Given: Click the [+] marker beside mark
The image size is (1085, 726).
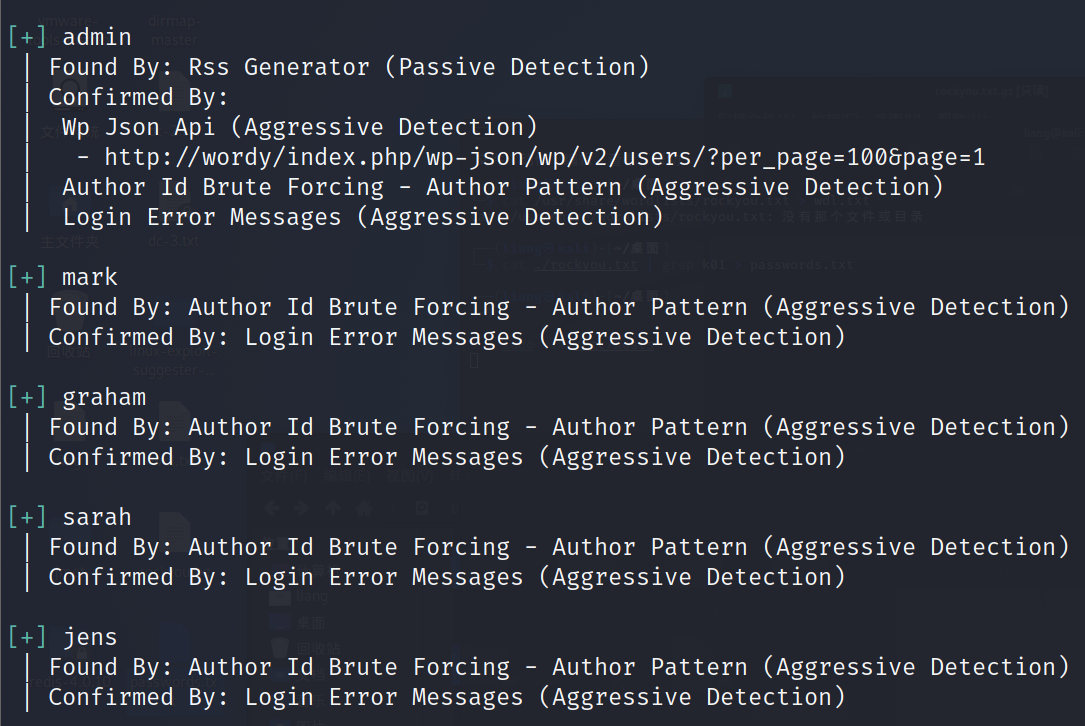Looking at the screenshot, I should (27, 277).
